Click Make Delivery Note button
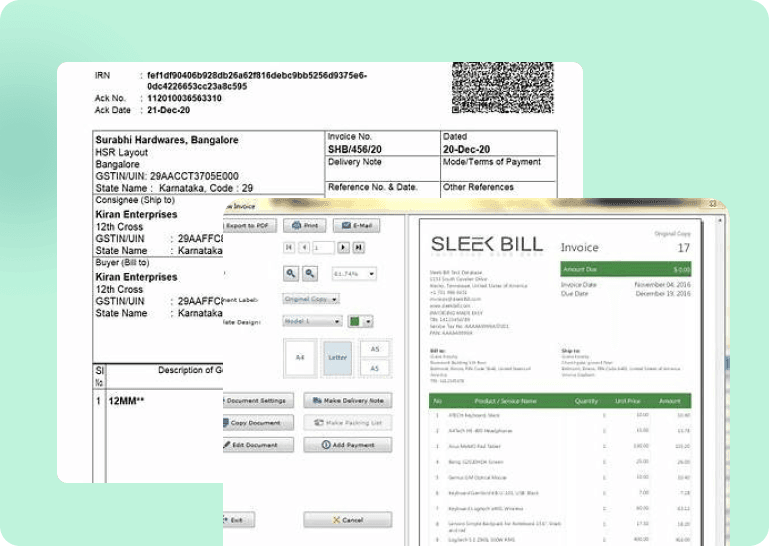The image size is (769, 546). [348, 400]
